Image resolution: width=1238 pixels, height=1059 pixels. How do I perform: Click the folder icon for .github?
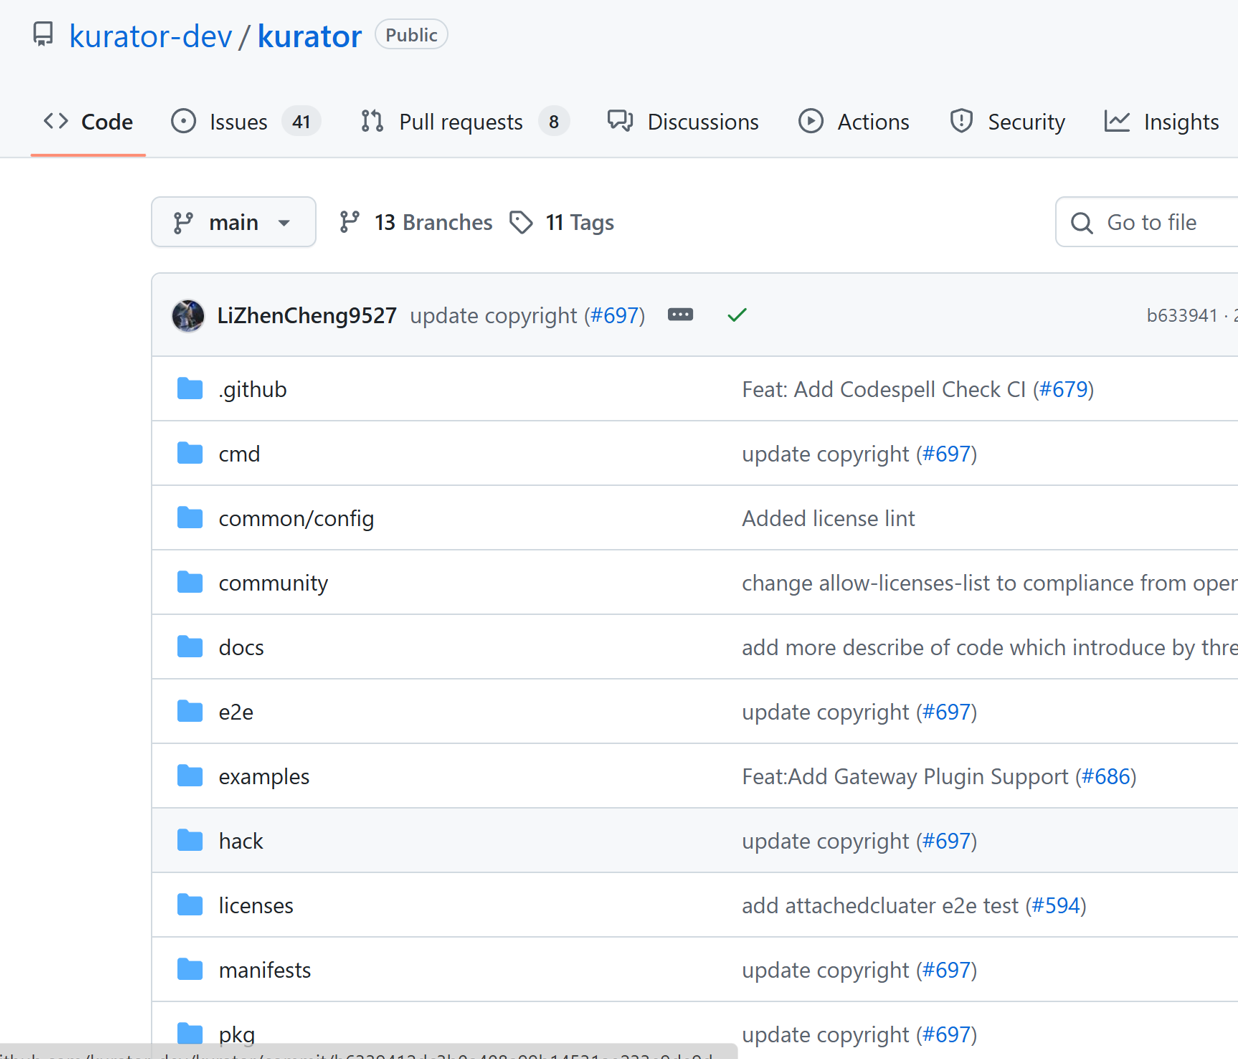190,388
